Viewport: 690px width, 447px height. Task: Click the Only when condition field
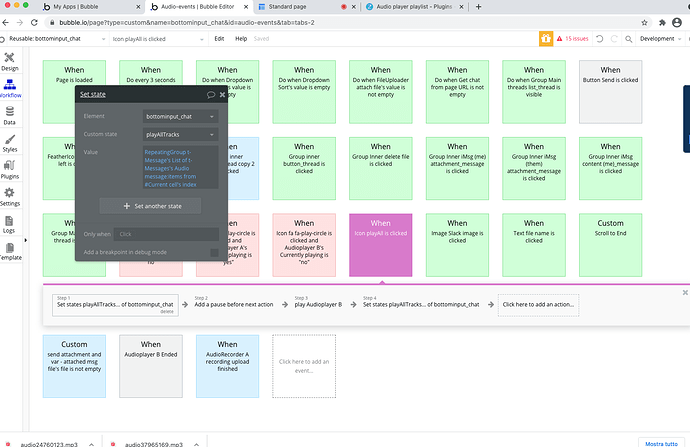tap(165, 234)
